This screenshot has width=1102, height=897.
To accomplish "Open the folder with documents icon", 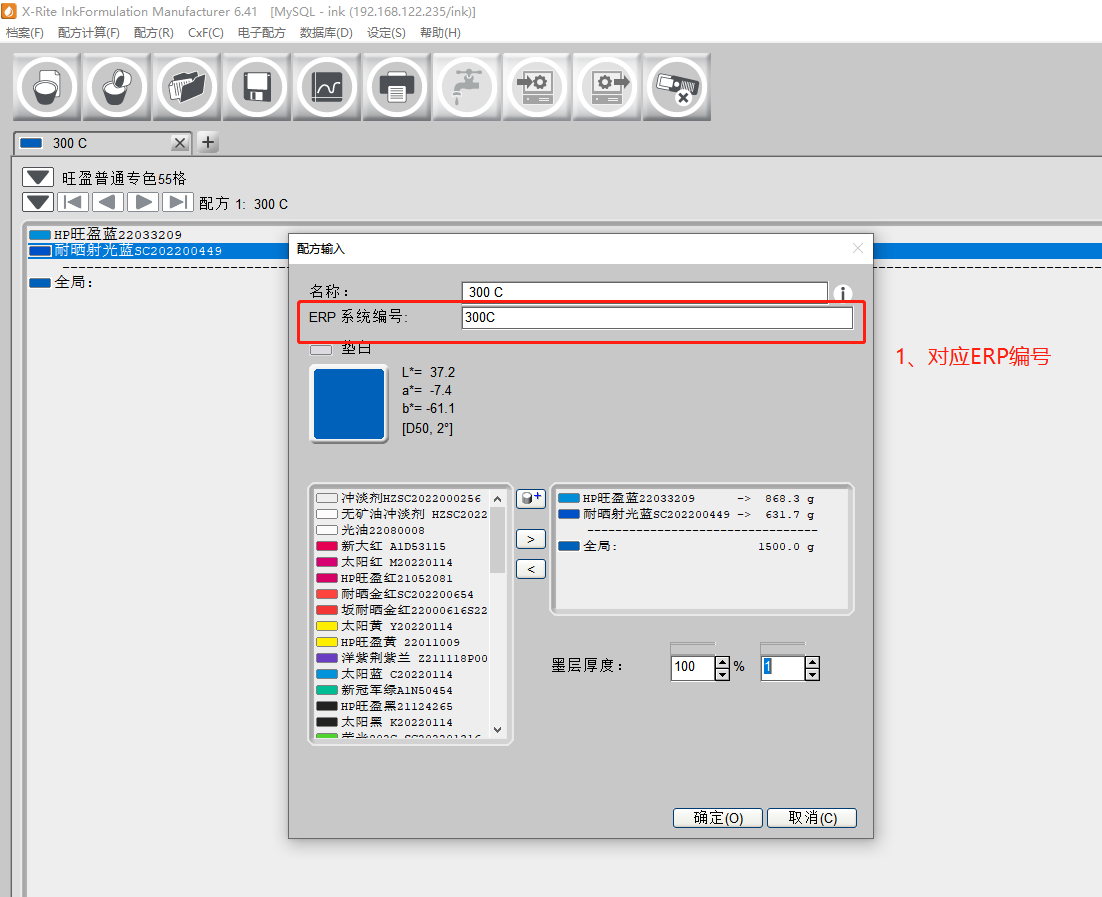I will pos(187,87).
